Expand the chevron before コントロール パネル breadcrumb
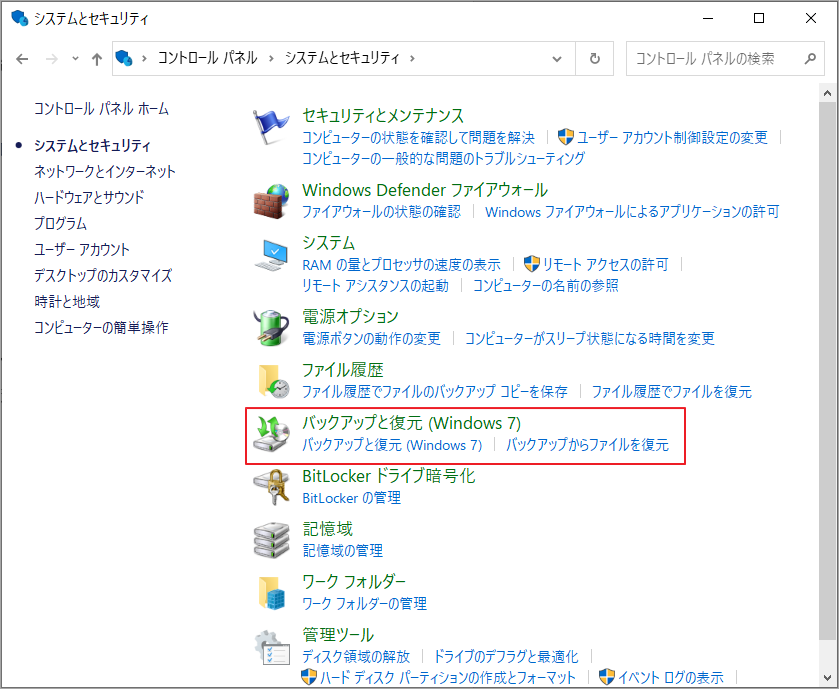This screenshot has height=689, width=839. pyautogui.click(x=144, y=58)
